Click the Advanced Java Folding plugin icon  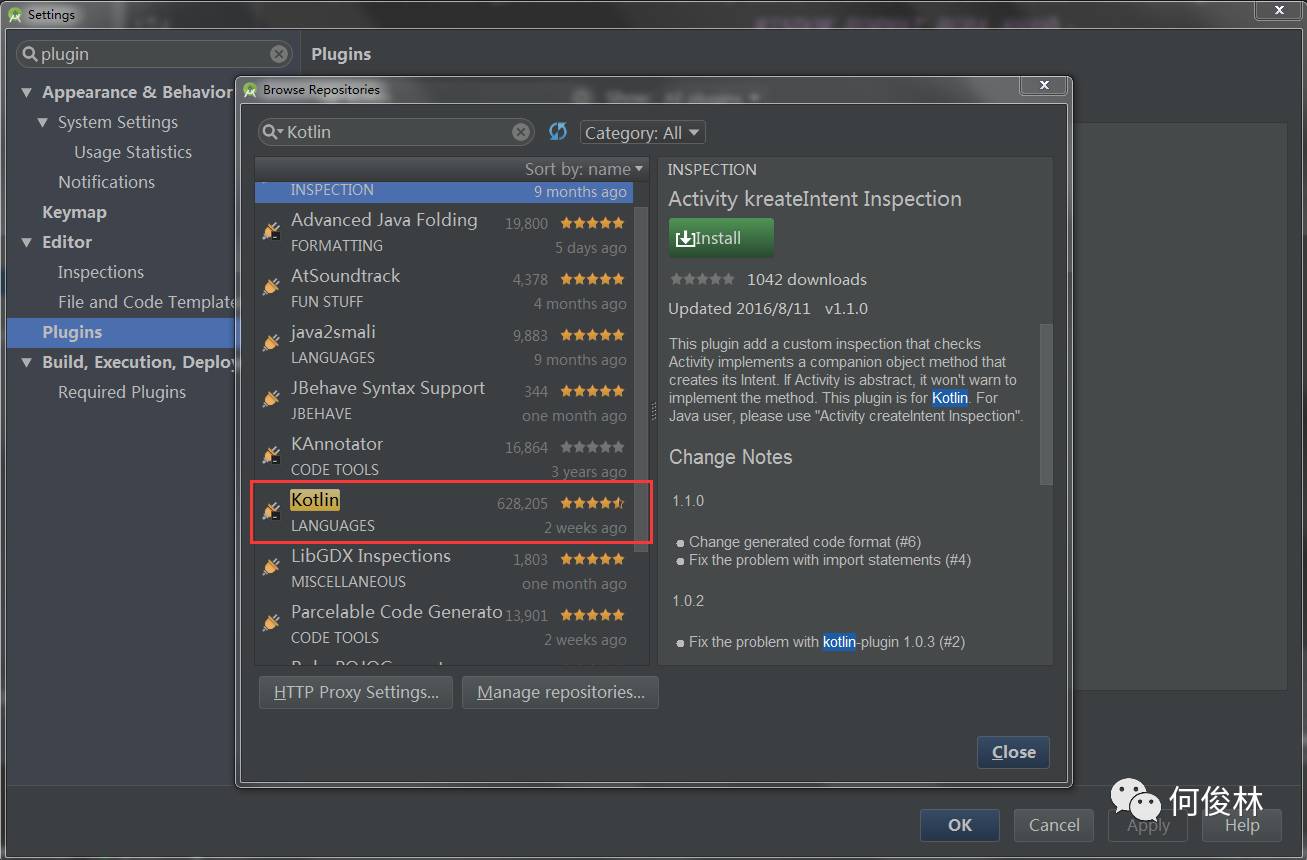click(x=270, y=231)
